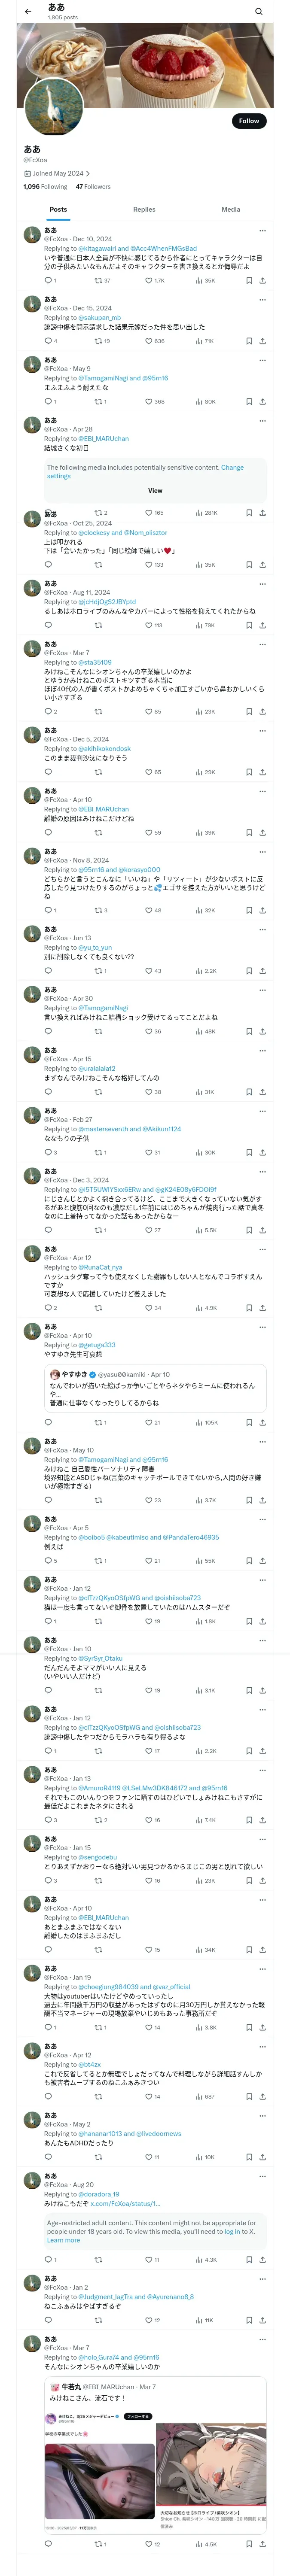Viewport: 290px width, 2576px height.
Task: Click the 'Change settings' link
Action: 232,468
